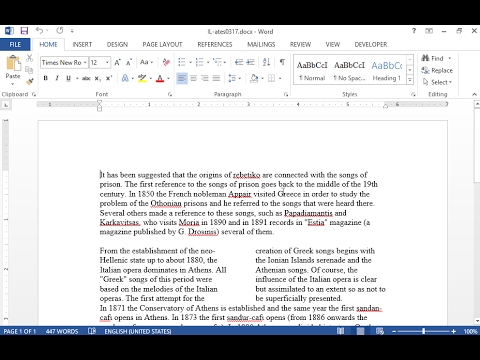Apply No Spacing style

click(349, 70)
